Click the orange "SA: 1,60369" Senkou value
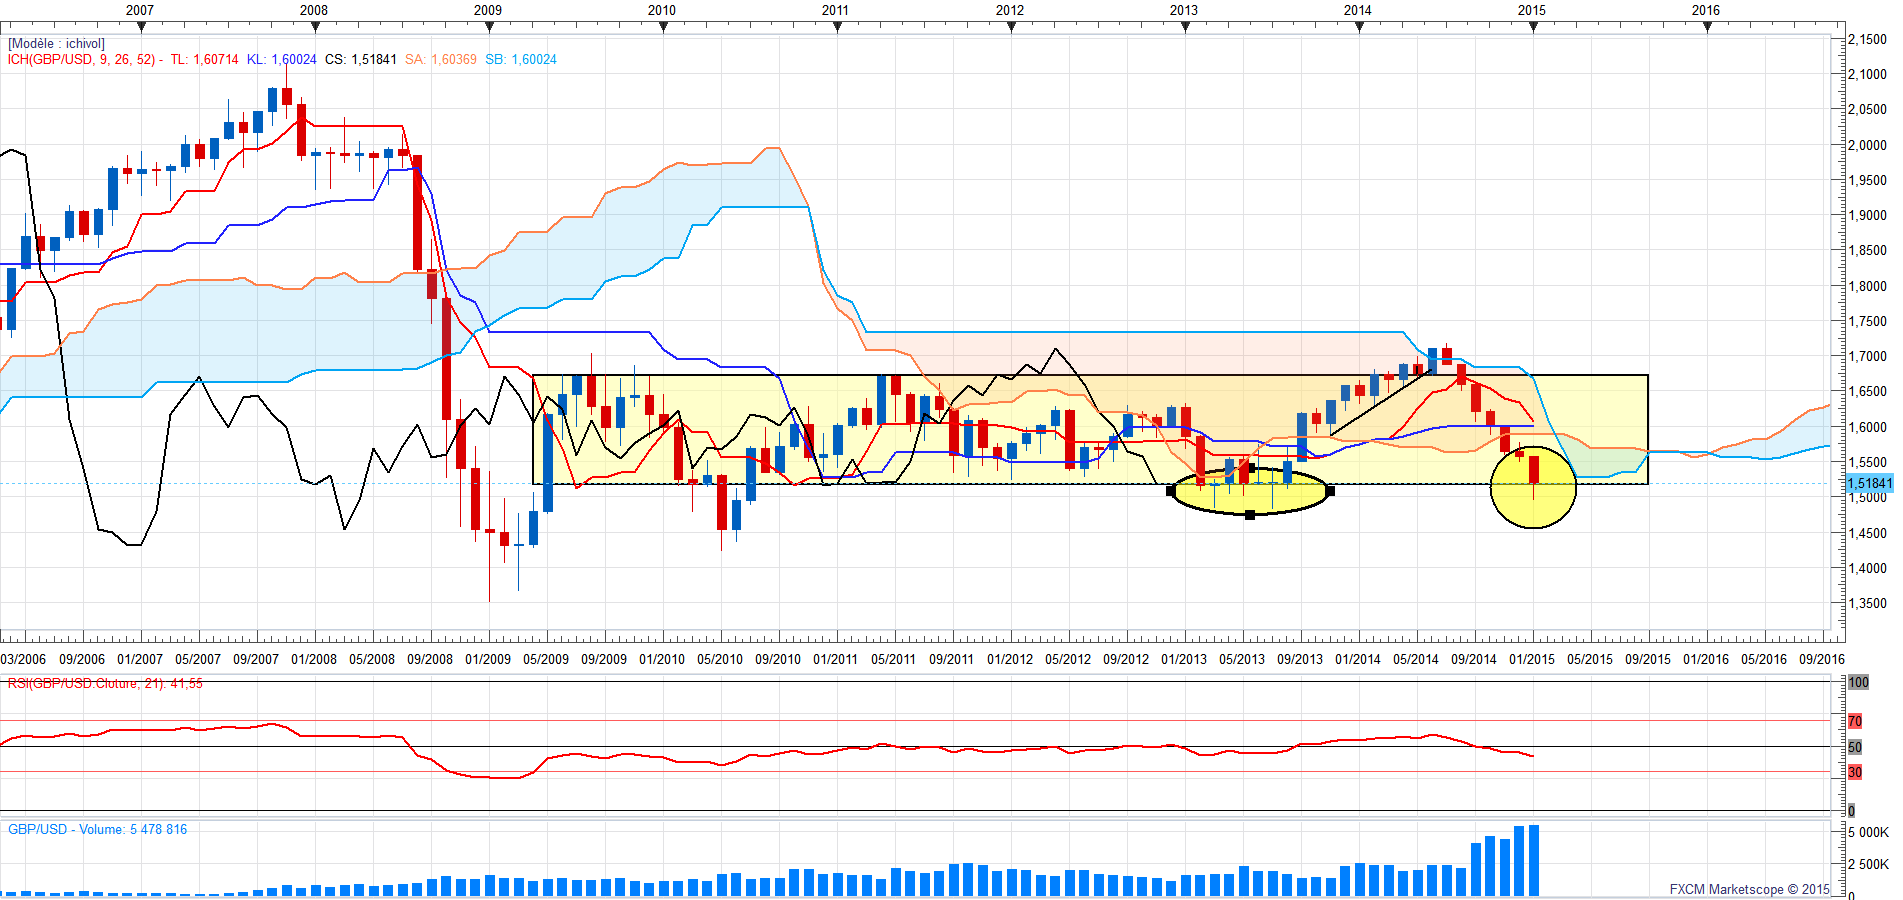 pyautogui.click(x=441, y=60)
